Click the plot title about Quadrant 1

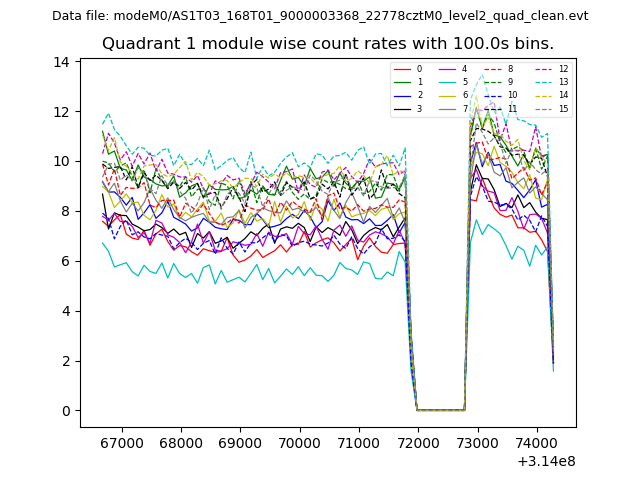[328, 44]
